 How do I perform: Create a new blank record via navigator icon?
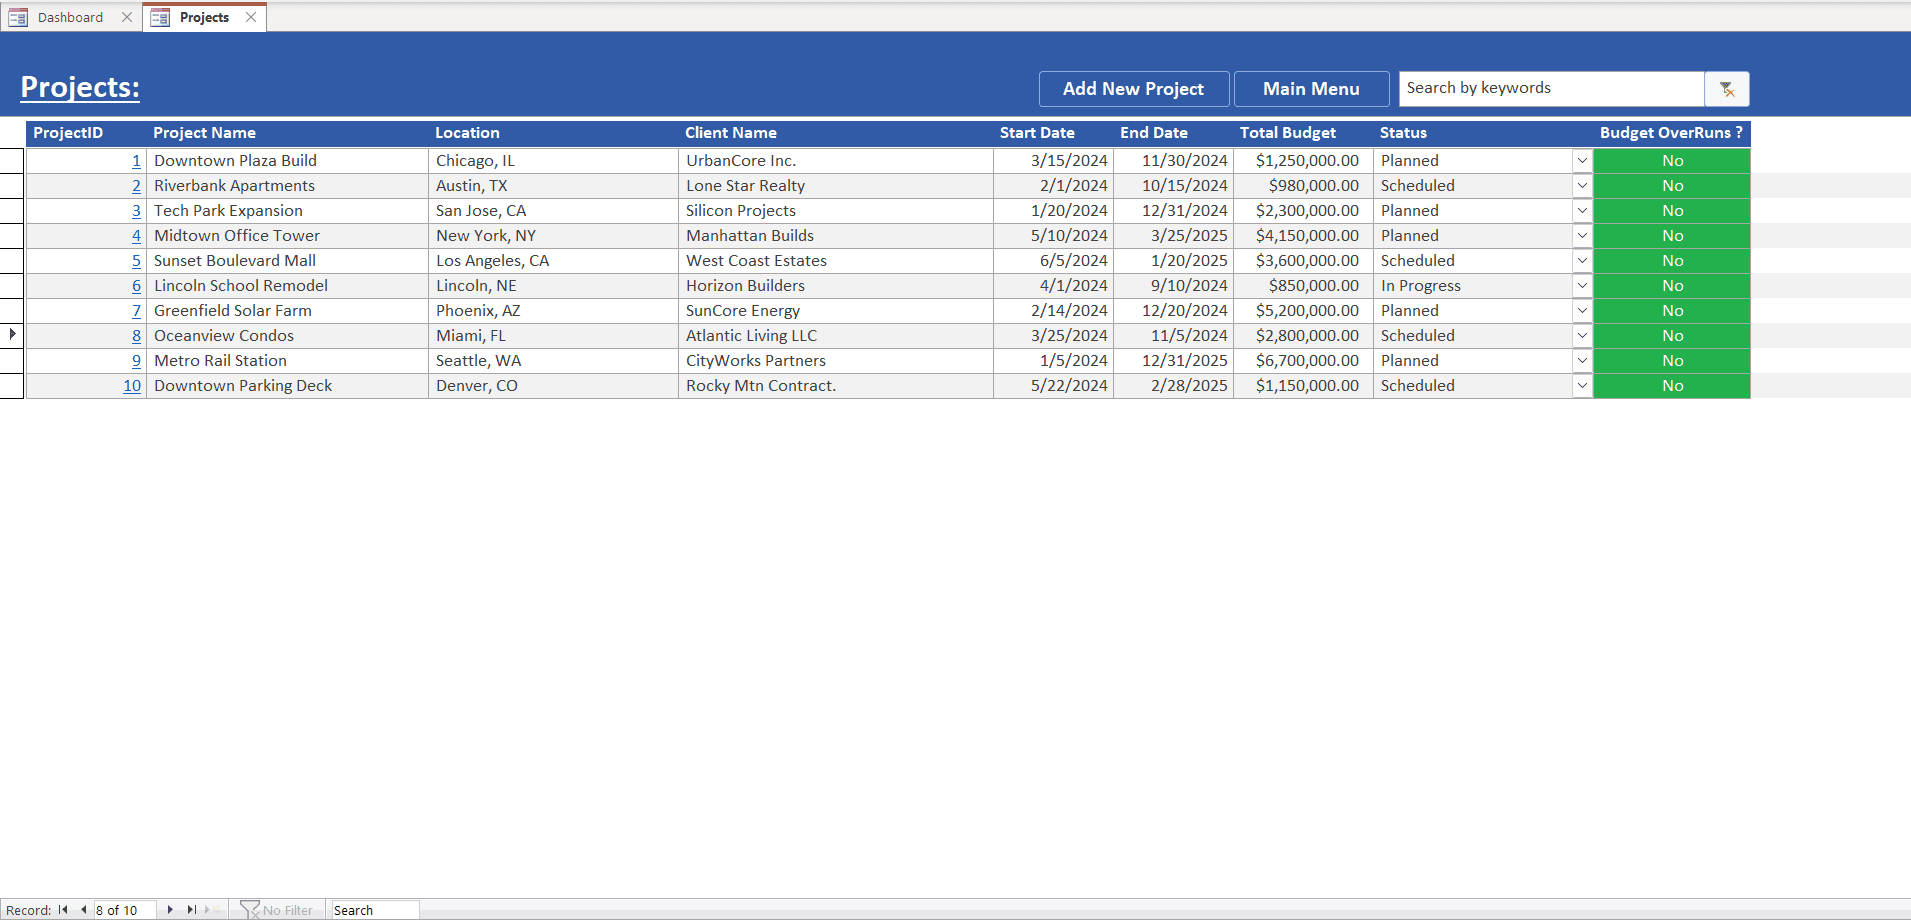click(x=212, y=910)
